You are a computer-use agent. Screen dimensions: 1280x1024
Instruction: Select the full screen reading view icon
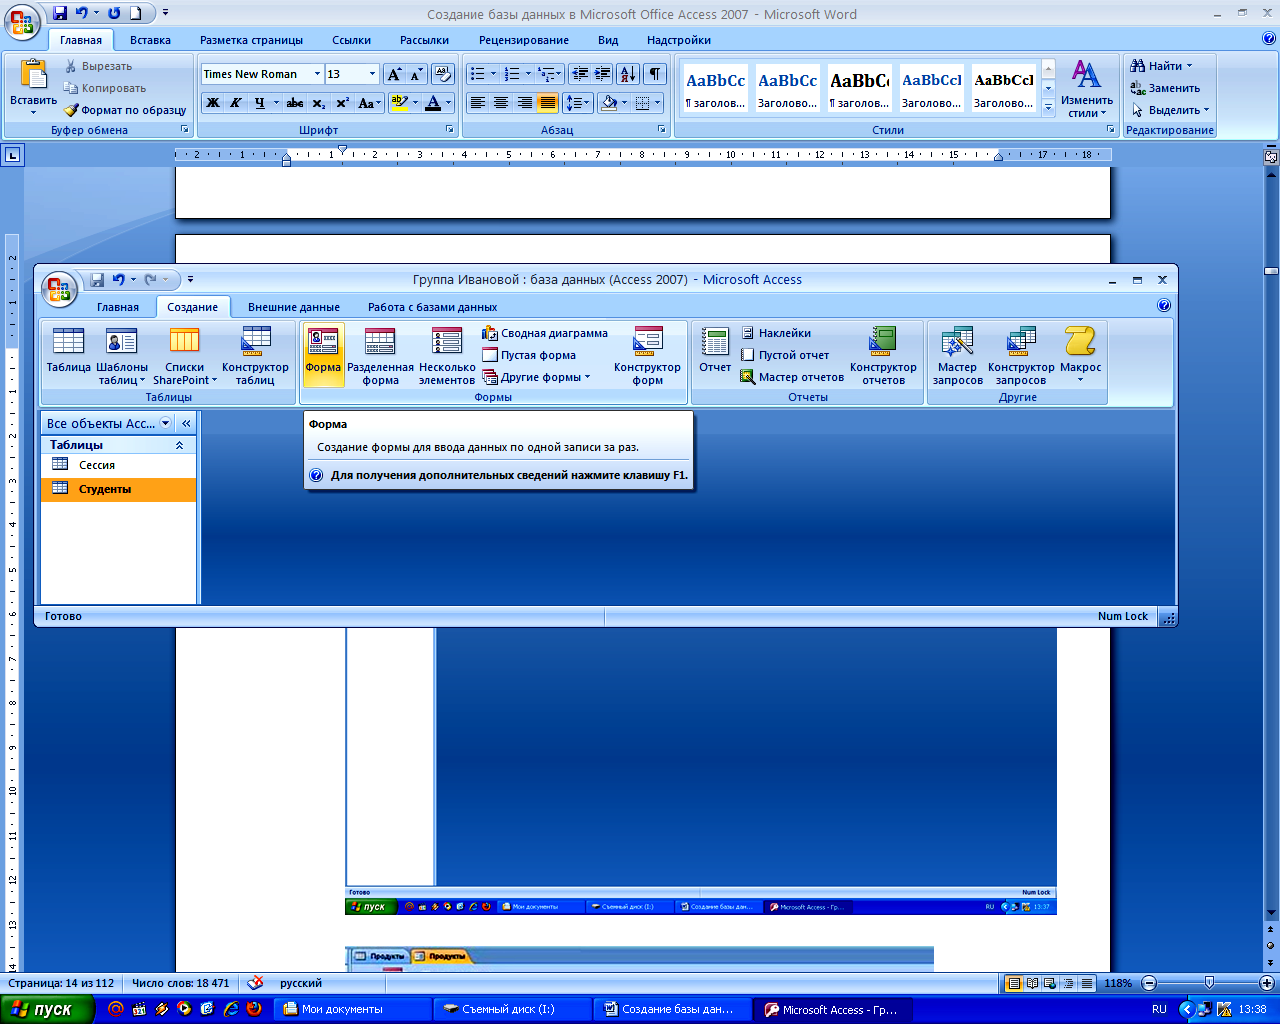1032,983
